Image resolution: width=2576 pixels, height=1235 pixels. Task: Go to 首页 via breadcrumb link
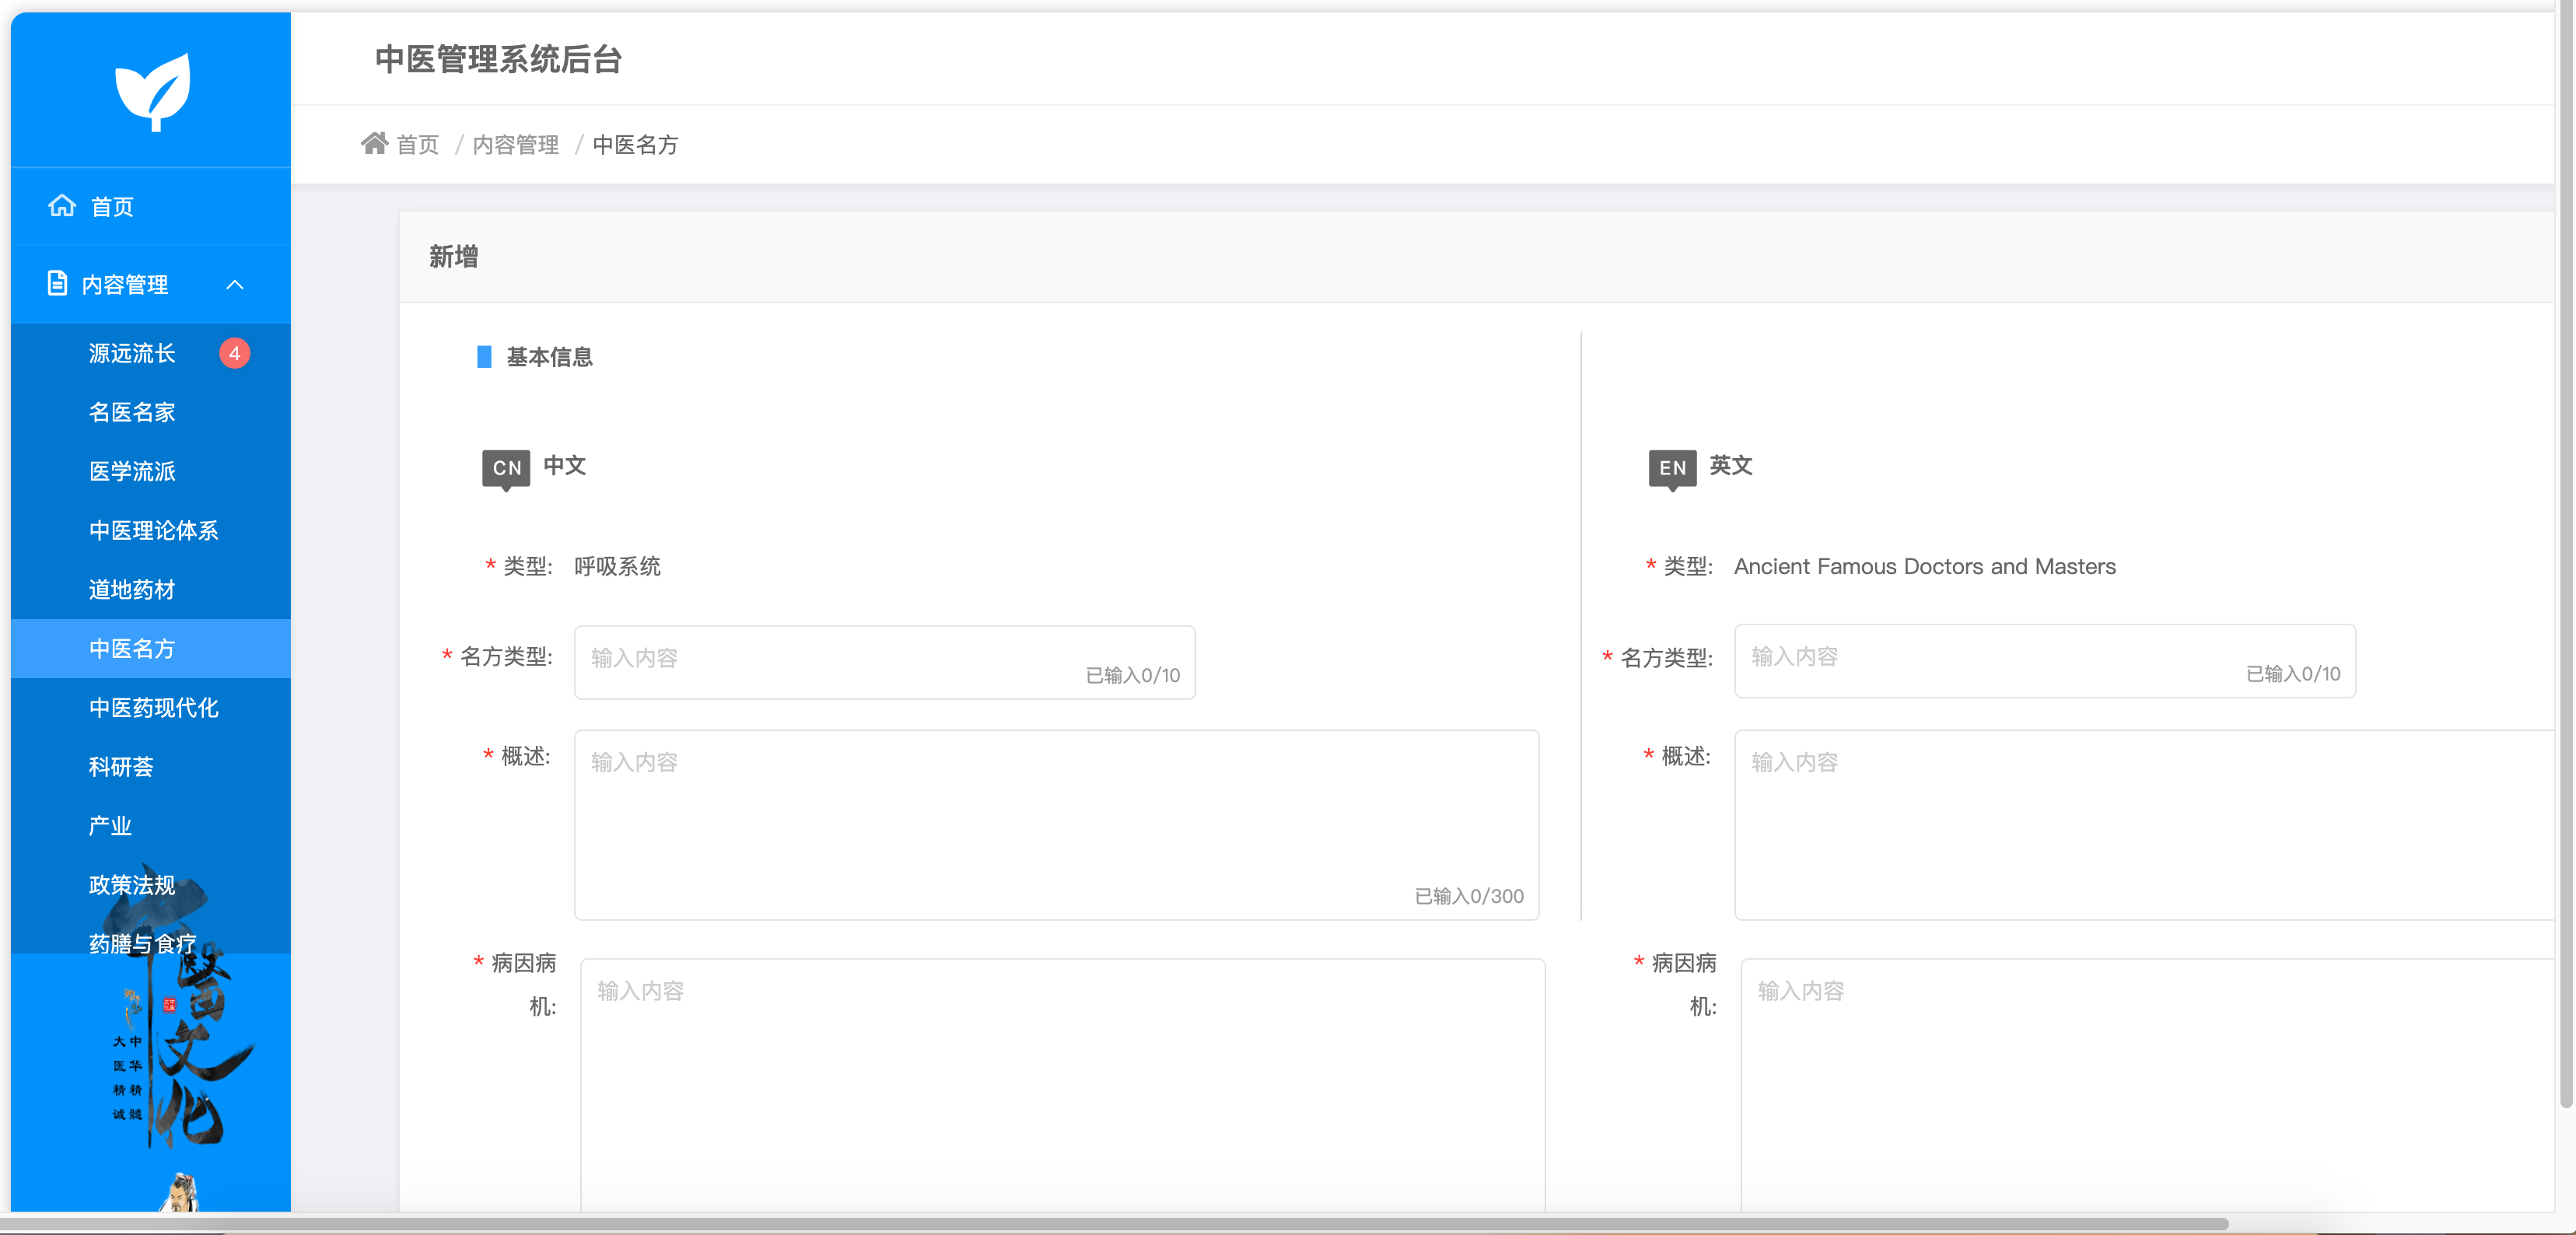pos(418,145)
